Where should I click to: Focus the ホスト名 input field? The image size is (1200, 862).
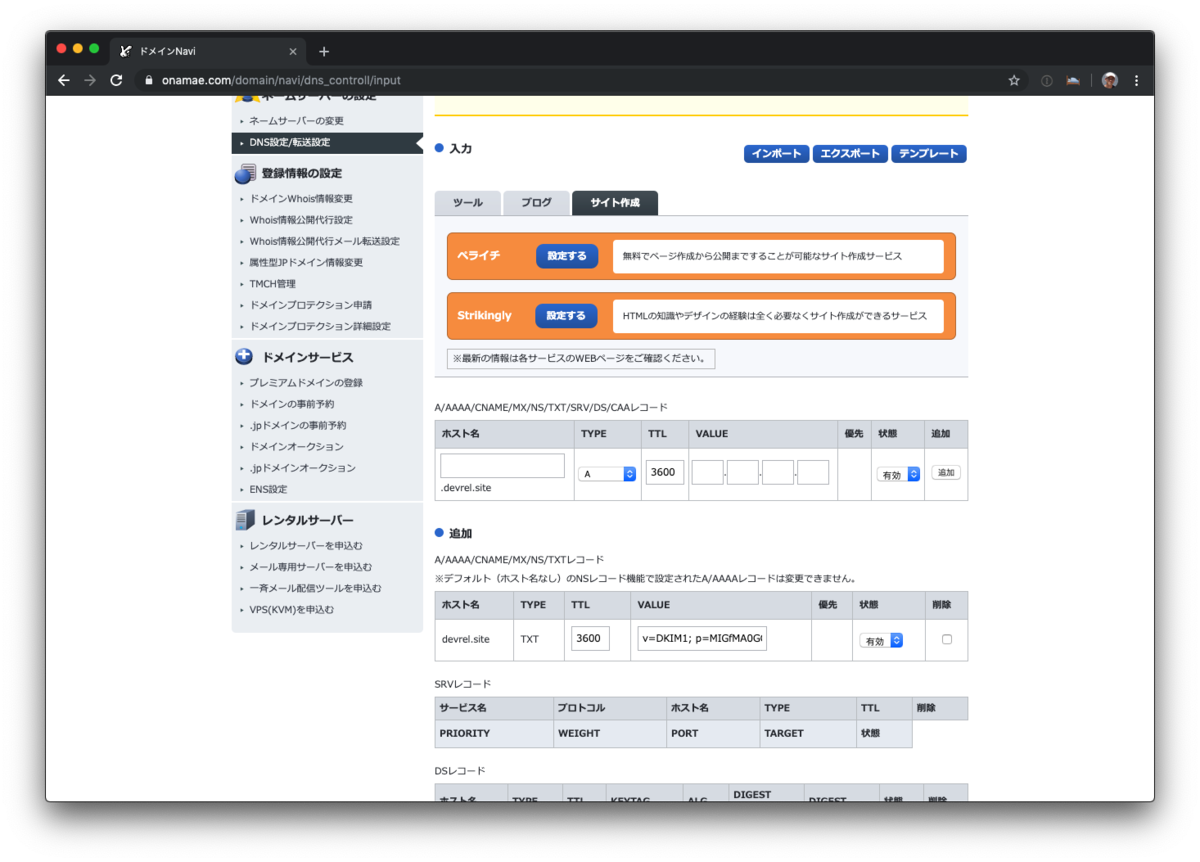pyautogui.click(x=502, y=465)
